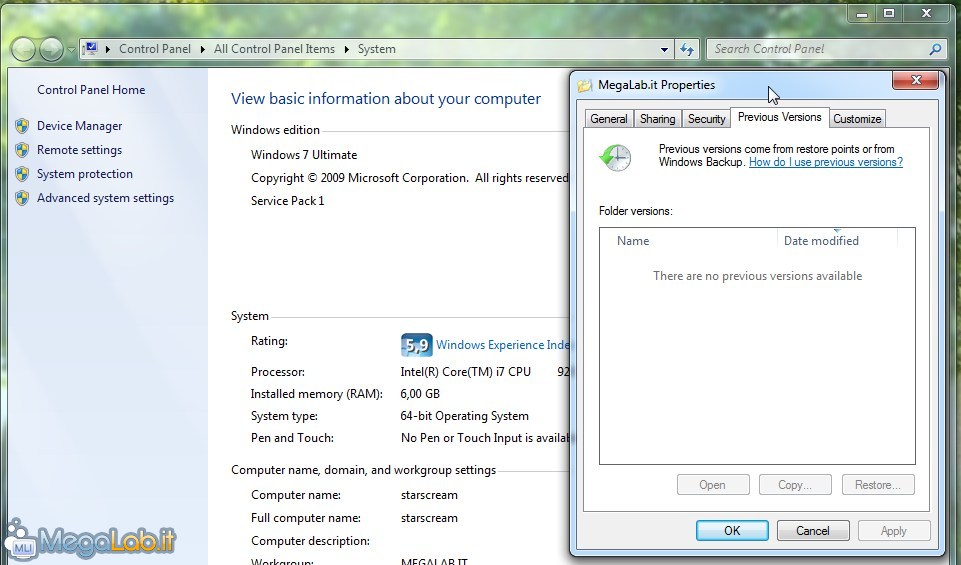Select the Previous Versions tab
Viewport: 961px width, 565px height.
780,117
